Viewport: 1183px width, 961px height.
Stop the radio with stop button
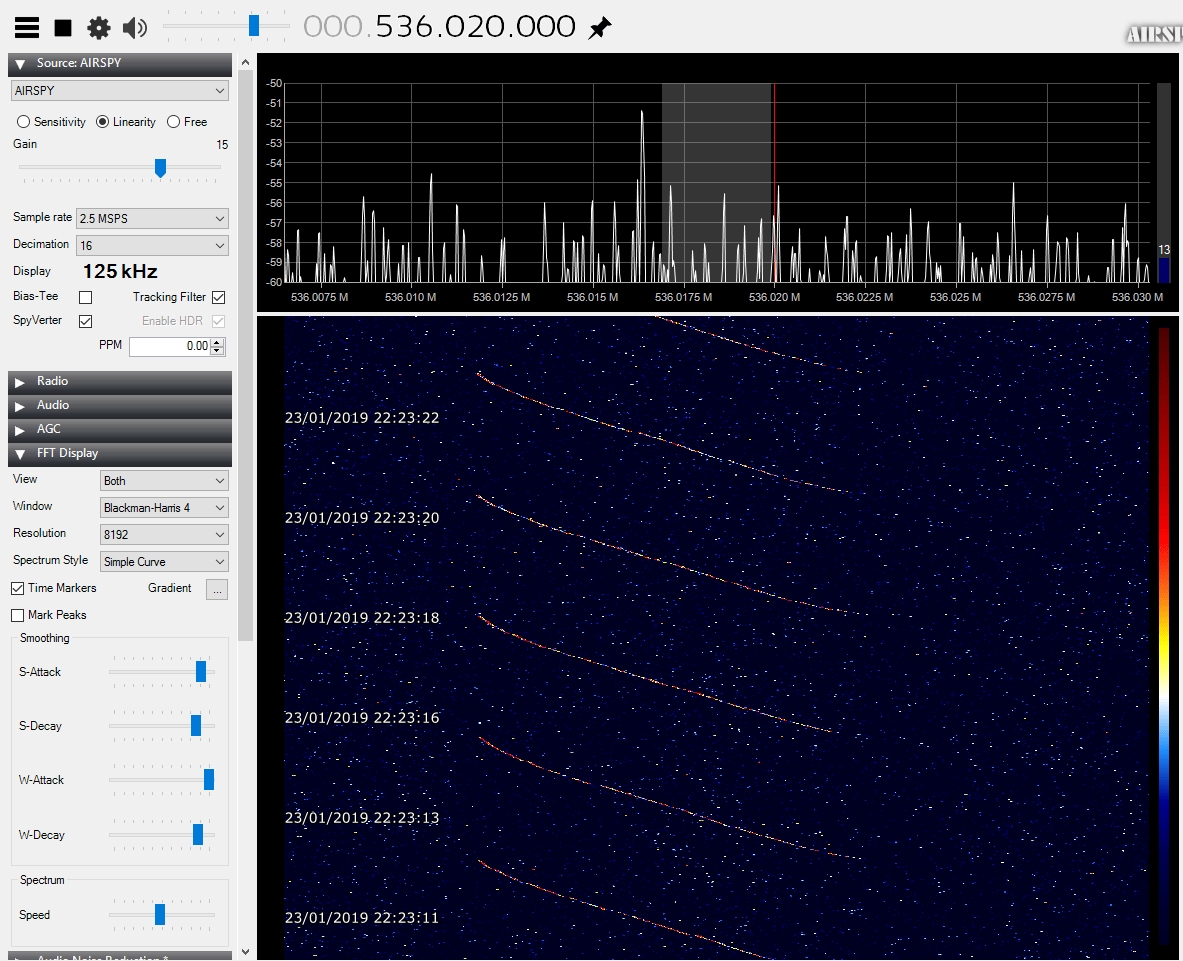[x=63, y=28]
